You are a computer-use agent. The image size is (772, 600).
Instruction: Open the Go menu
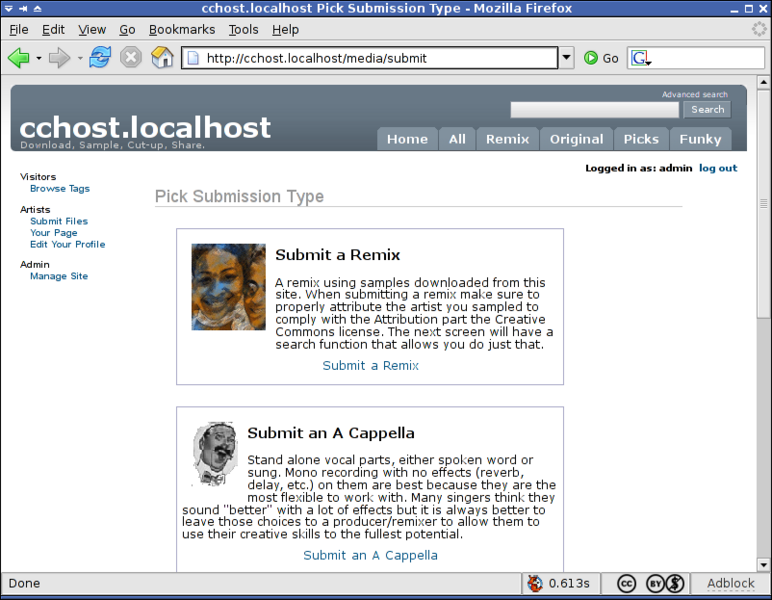pos(128,30)
